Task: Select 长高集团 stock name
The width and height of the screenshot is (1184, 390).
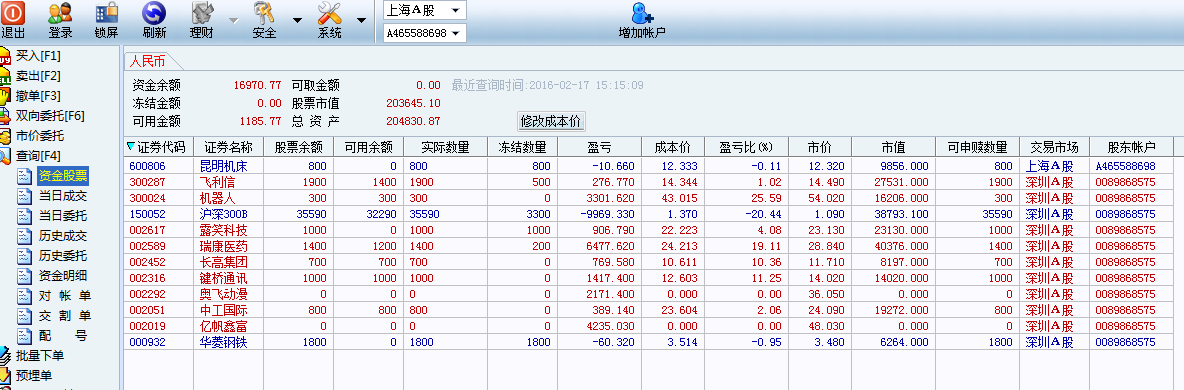Action: pyautogui.click(x=223, y=262)
